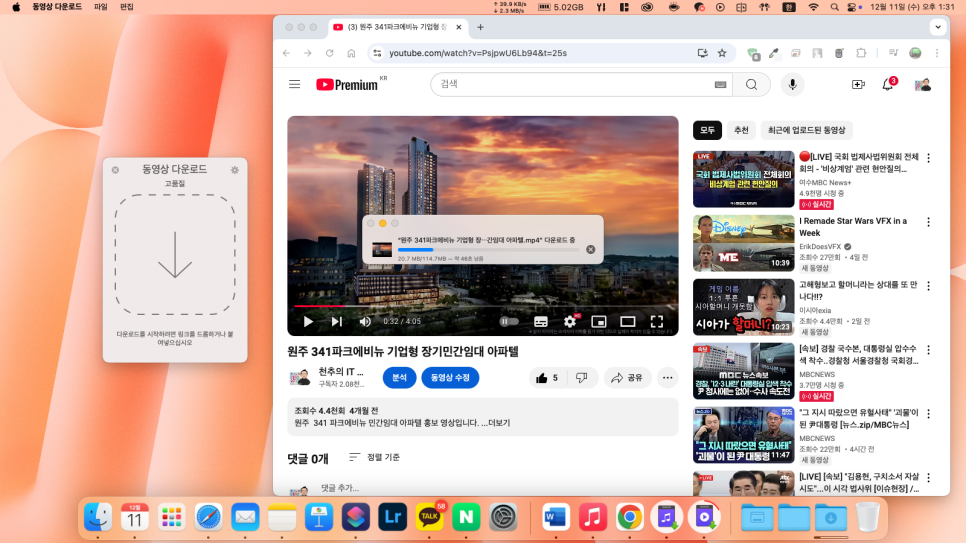Screen dimensions: 966x543
Task: Open options for 국회 법제사법위원회 live video
Action: point(928,158)
